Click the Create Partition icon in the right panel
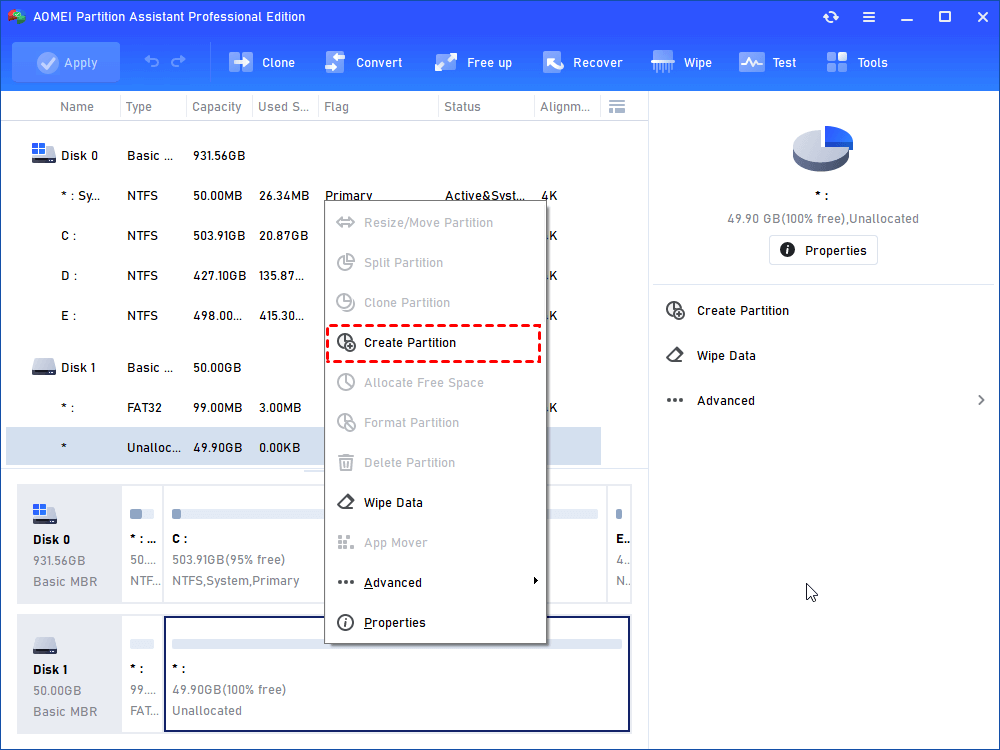 point(675,311)
